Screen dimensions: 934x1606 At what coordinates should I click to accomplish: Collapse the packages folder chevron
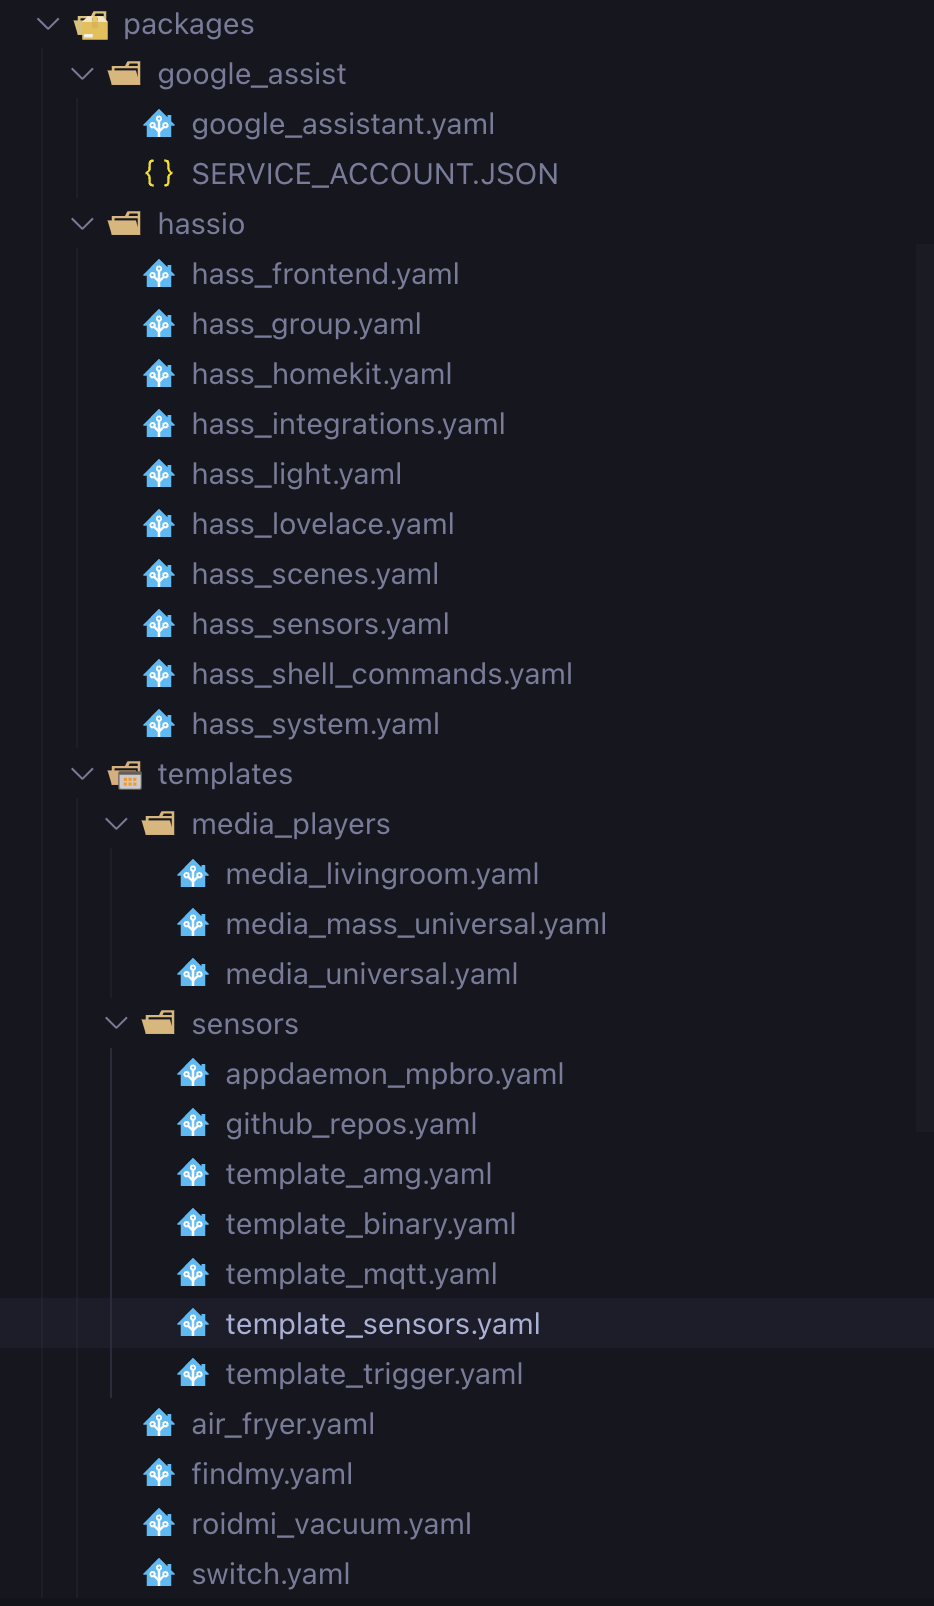pos(48,24)
